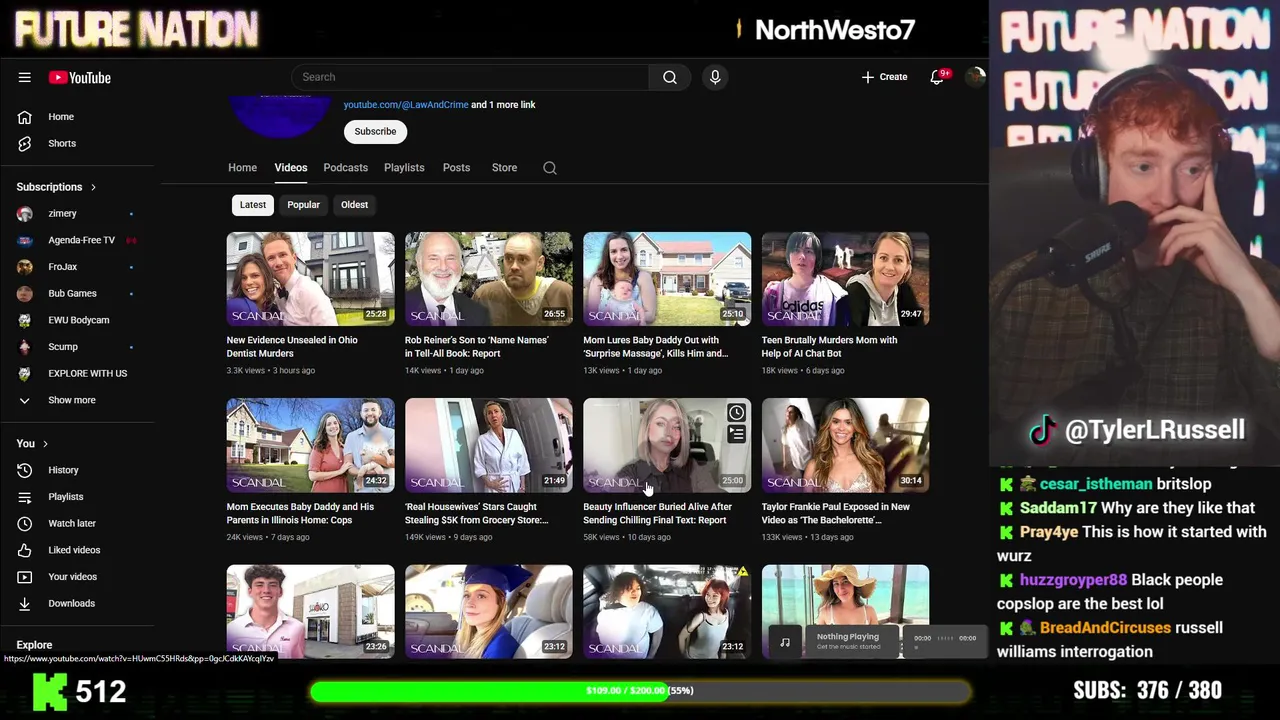Open the Explore sidebar heading
Screen dimensions: 1280x720
34,645
